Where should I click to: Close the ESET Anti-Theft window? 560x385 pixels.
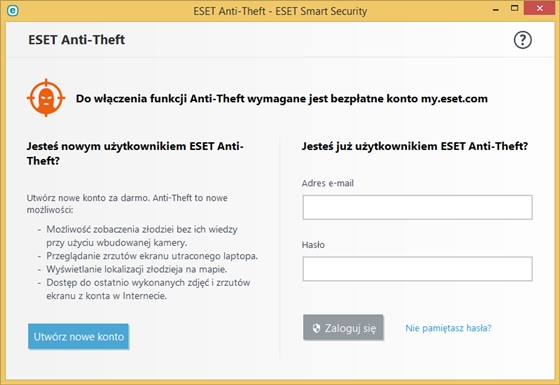pos(539,8)
